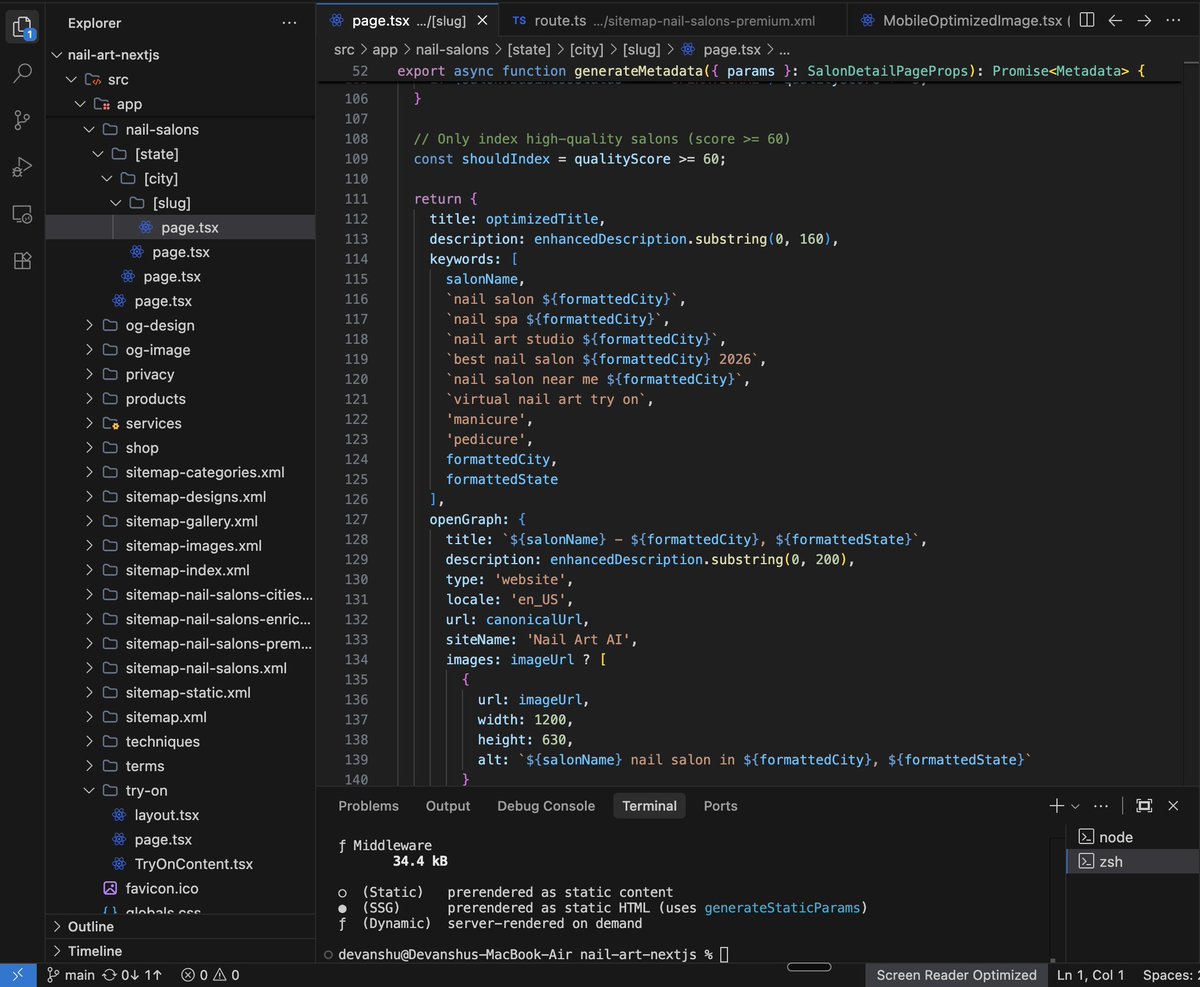The width and height of the screenshot is (1200, 987).
Task: Click the main branch indicator
Action: (70, 975)
